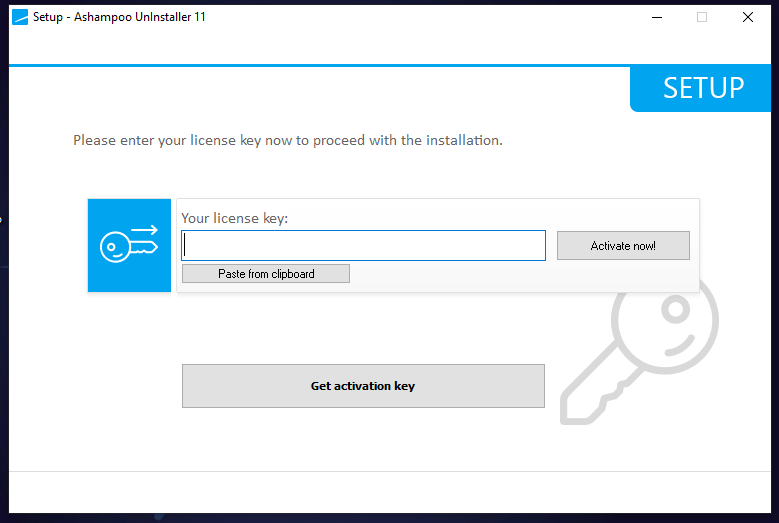This screenshot has width=779, height=523.
Task: Click the 'Please enter your license key' instruction
Action: click(x=288, y=140)
